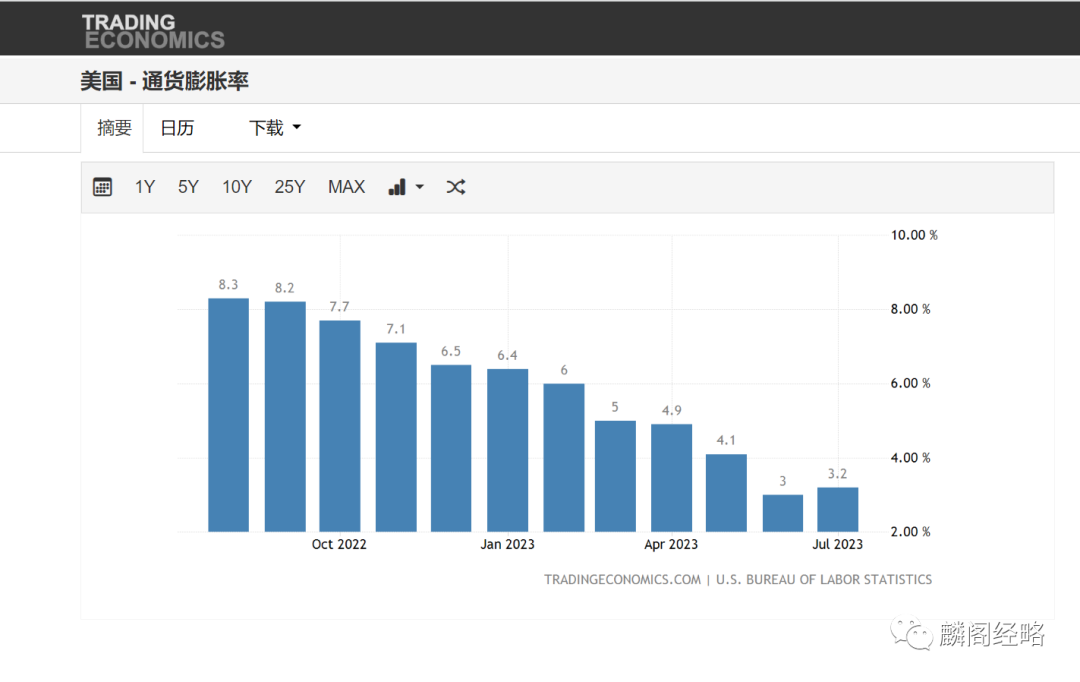The image size is (1080, 682).
Task: Click the bar labeled 6
Action: (x=564, y=457)
